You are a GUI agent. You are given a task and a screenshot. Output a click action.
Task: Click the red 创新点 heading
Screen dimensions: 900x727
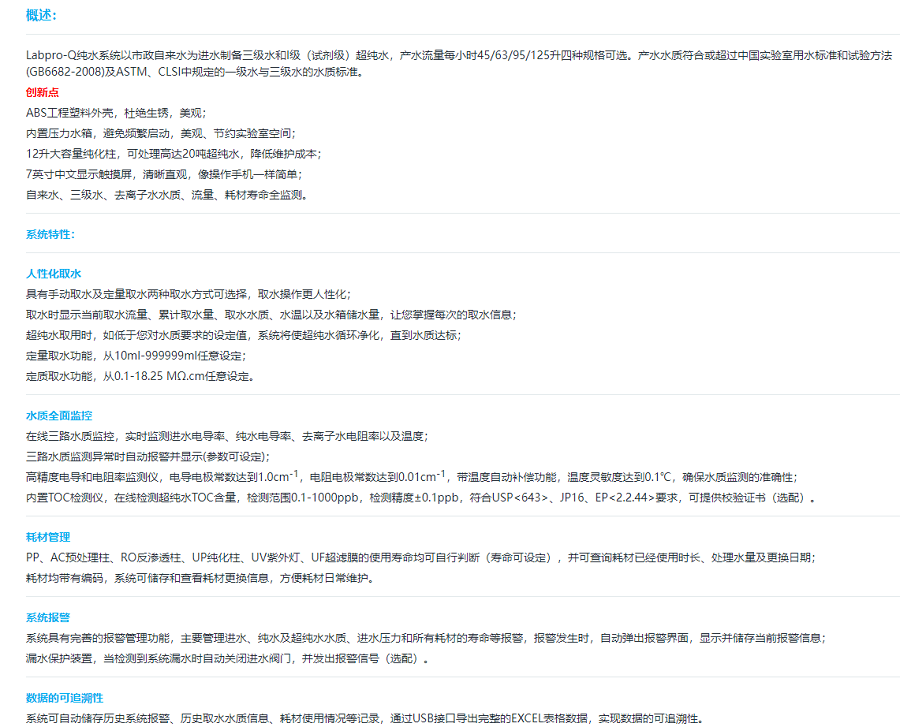pyautogui.click(x=42, y=92)
